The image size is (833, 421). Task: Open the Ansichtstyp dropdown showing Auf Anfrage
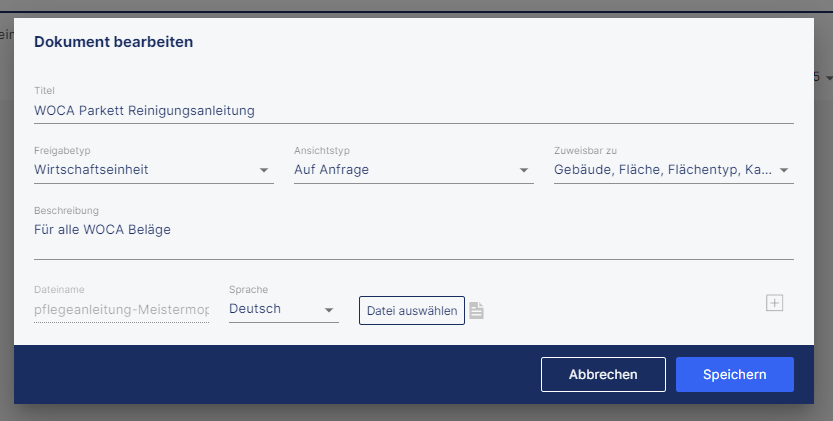tap(413, 170)
